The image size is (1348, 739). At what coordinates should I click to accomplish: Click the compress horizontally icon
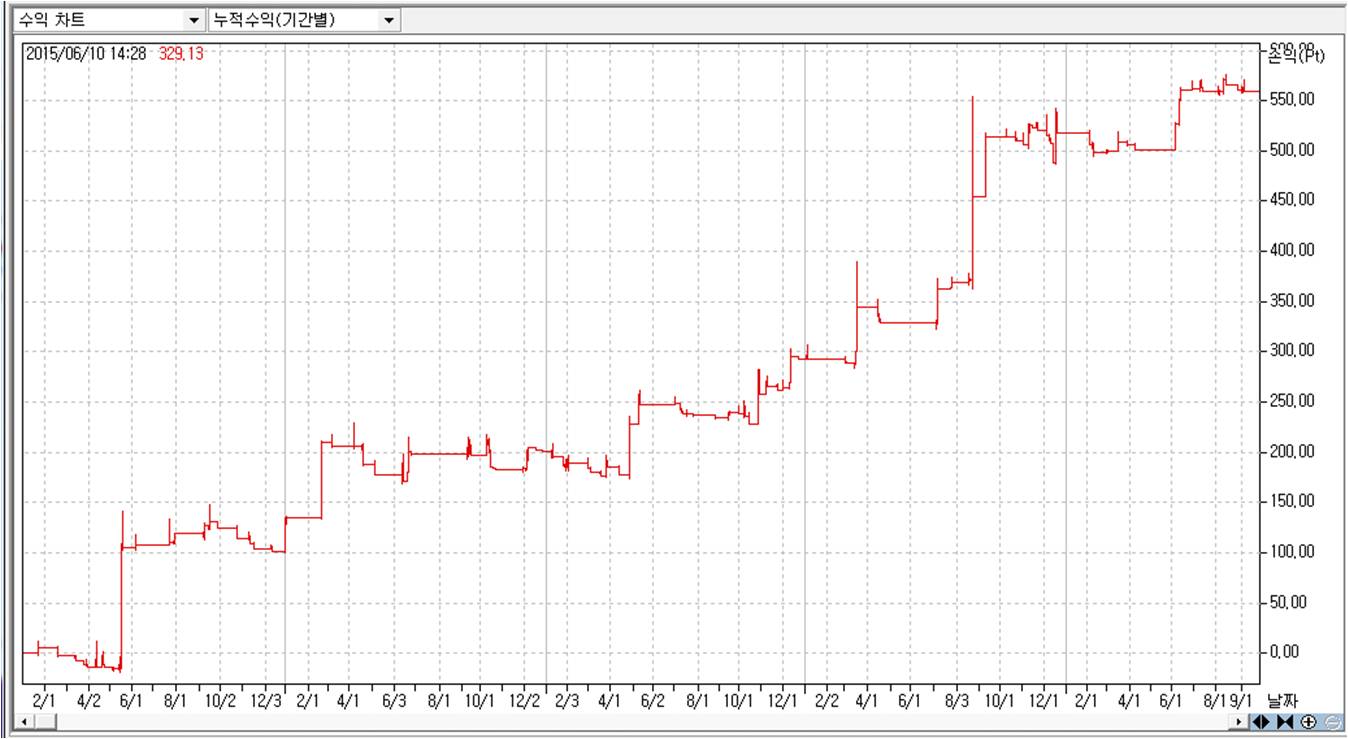(1285, 722)
